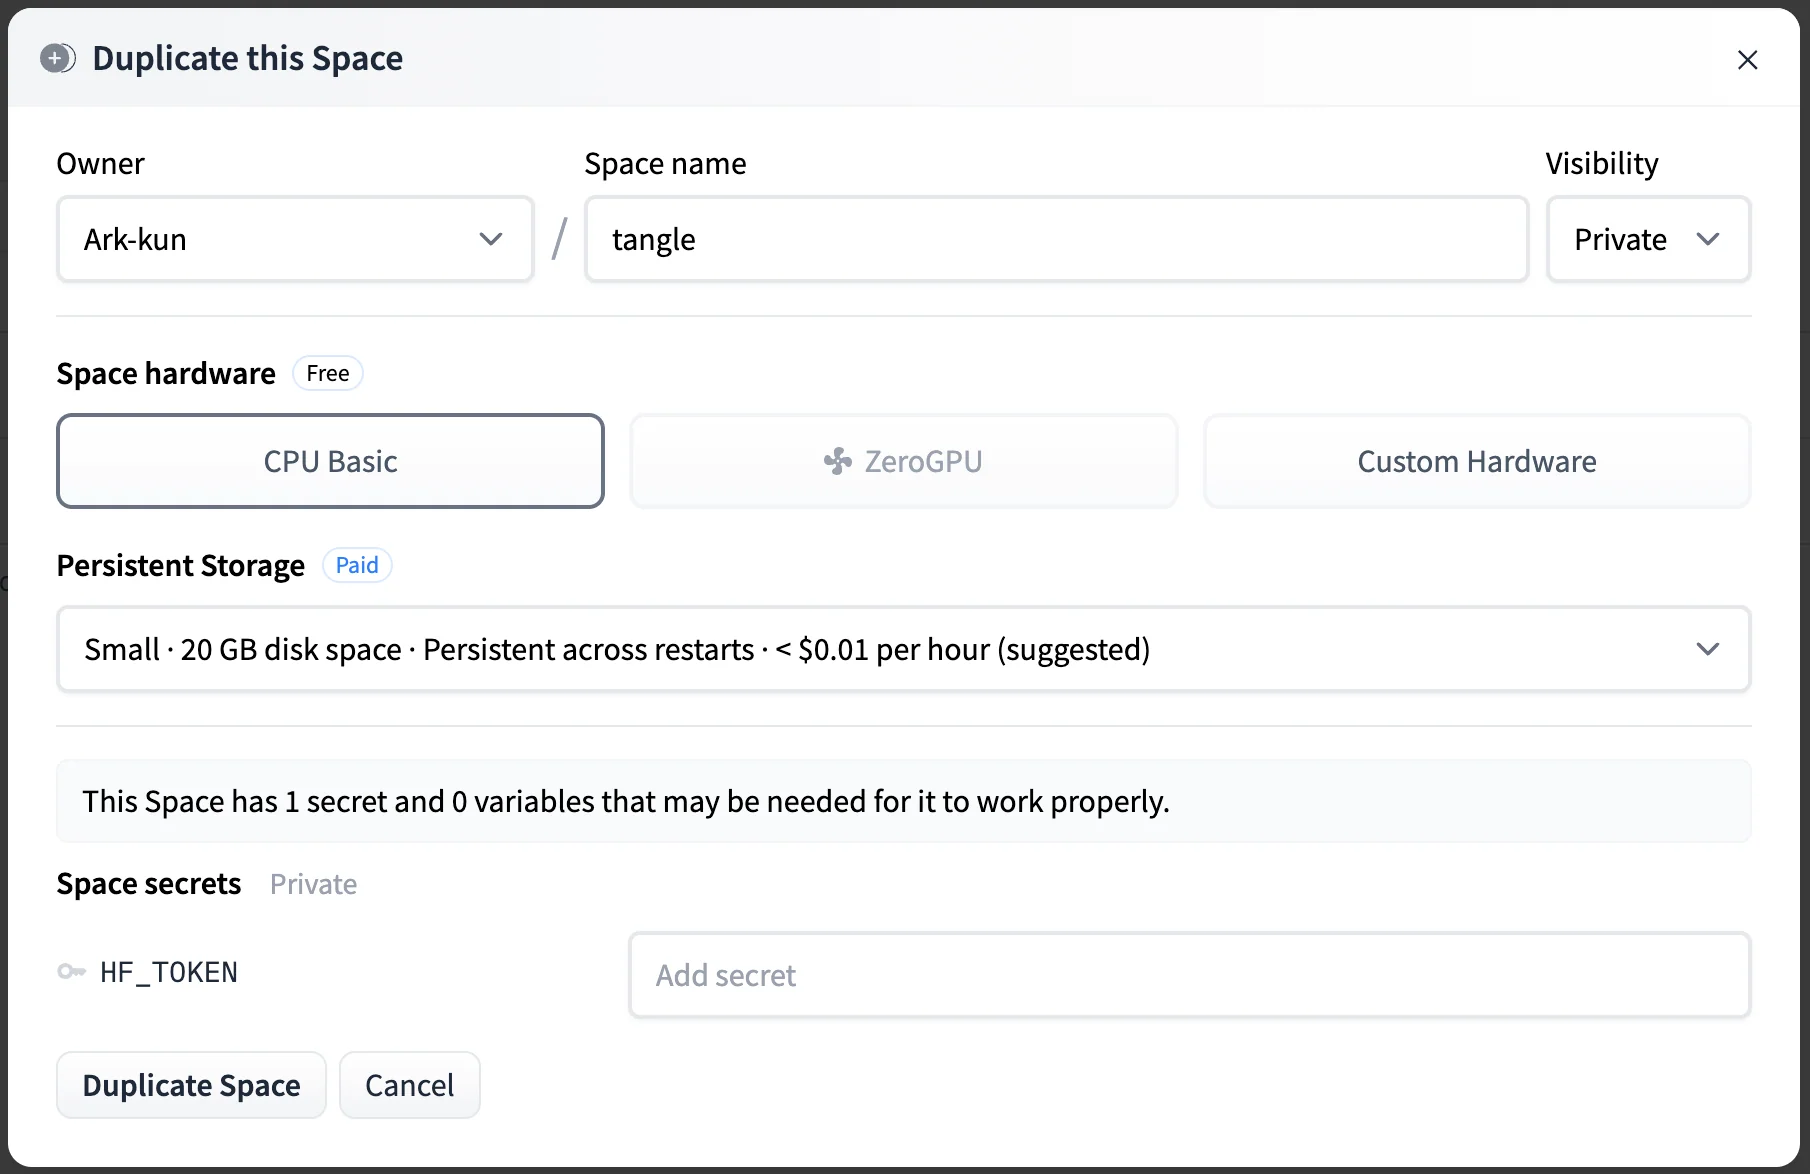Open the Visibility dropdown set to Private
Viewport: 1810px width, 1174px height.
tap(1648, 239)
